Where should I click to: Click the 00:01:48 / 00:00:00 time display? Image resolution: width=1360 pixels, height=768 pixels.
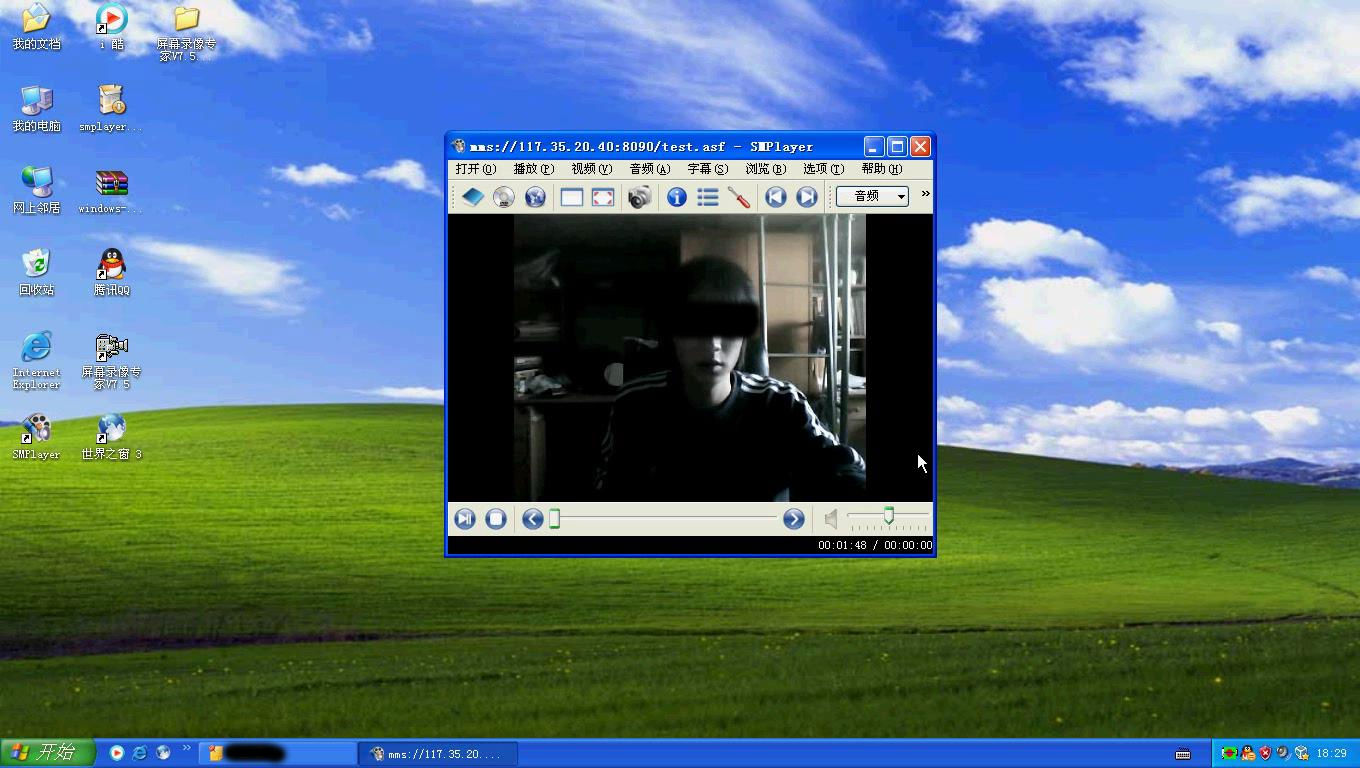875,545
